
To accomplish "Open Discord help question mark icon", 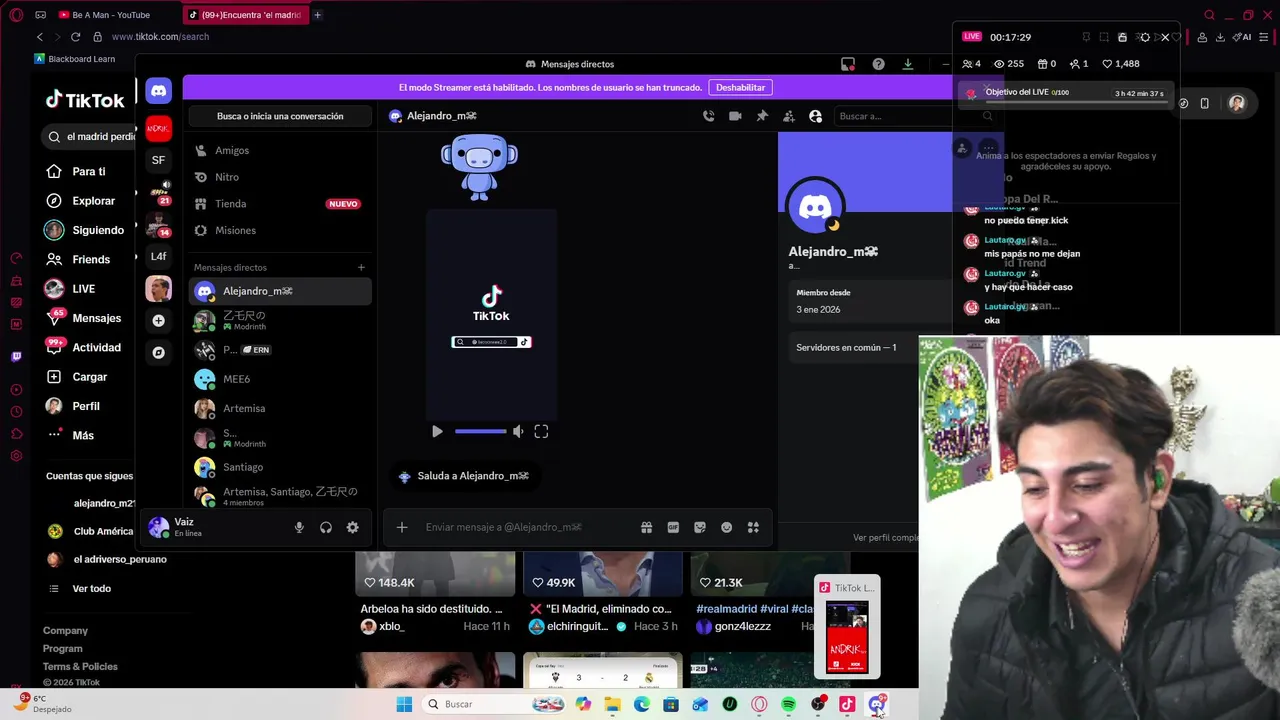I will pos(878,64).
